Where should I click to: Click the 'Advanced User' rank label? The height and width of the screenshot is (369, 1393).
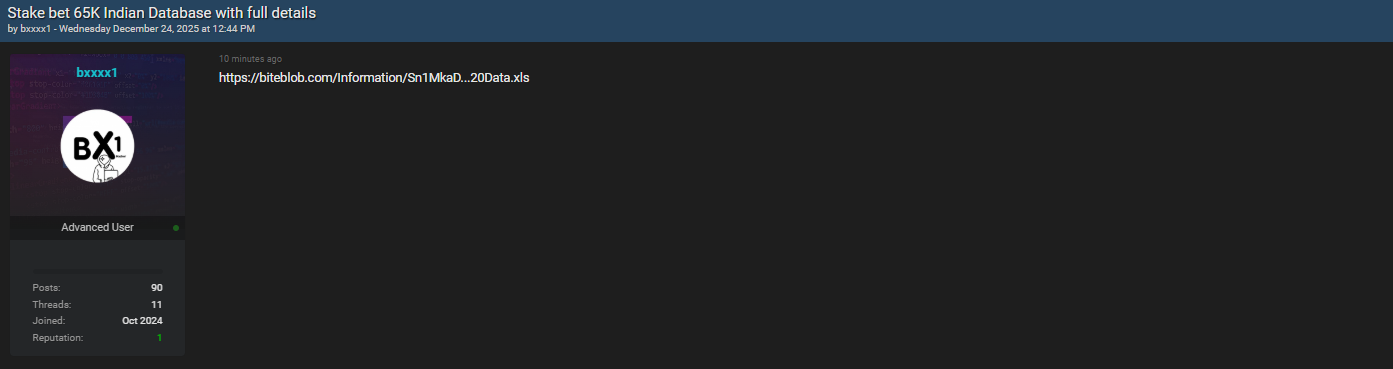click(x=97, y=227)
